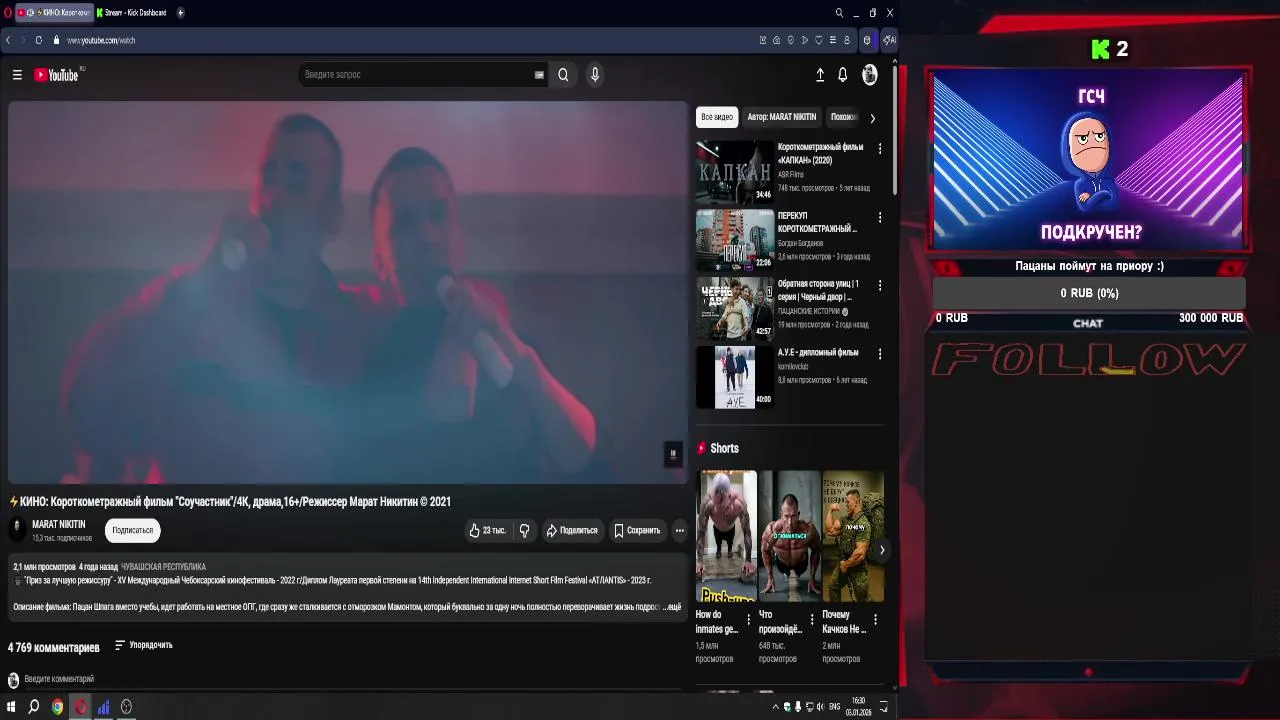Open MARAT NIKITIN channel name link
This screenshot has height=720, width=1280.
[x=59, y=524]
